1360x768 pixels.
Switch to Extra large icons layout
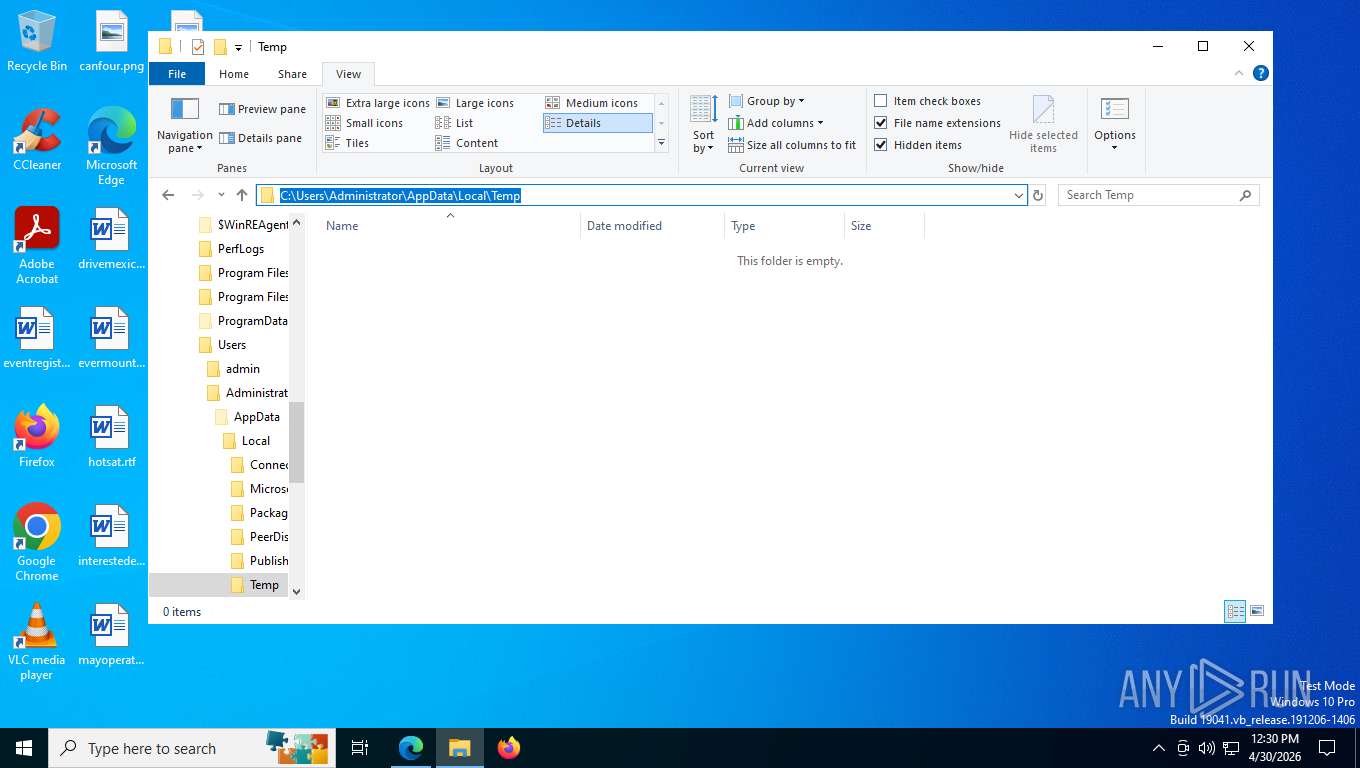[x=377, y=103]
